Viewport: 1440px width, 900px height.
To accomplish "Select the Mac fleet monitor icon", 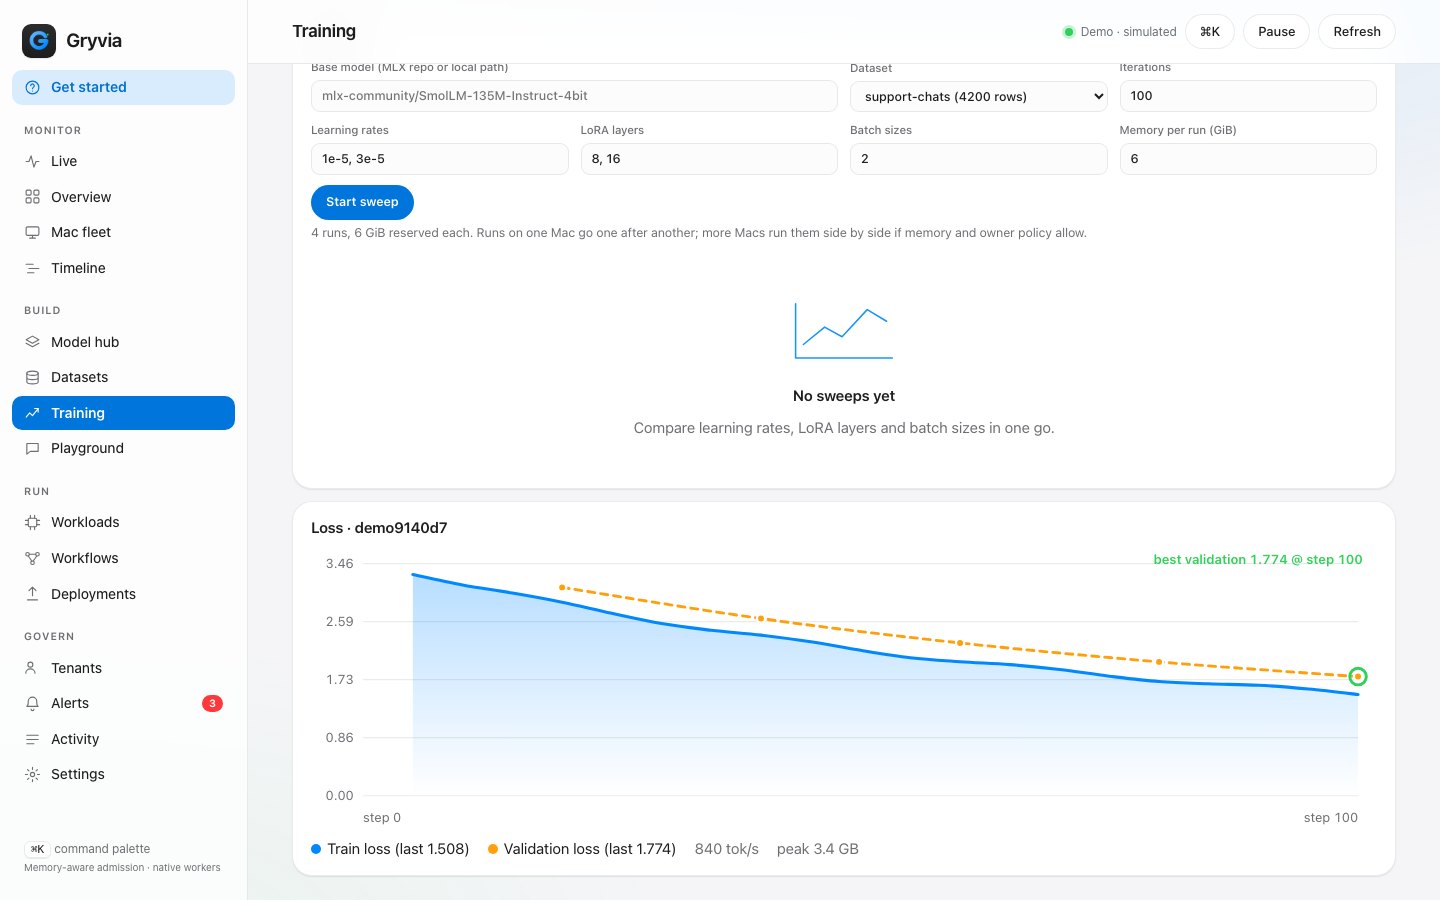I will [x=32, y=232].
